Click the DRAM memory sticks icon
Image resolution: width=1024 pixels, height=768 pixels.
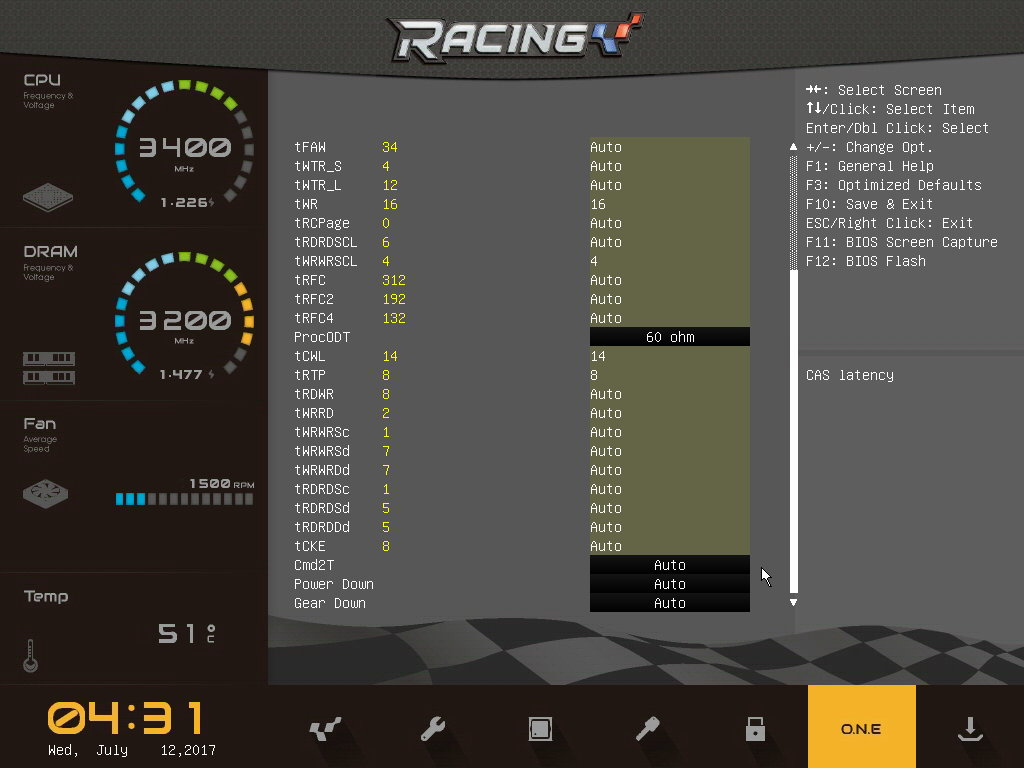point(48,368)
